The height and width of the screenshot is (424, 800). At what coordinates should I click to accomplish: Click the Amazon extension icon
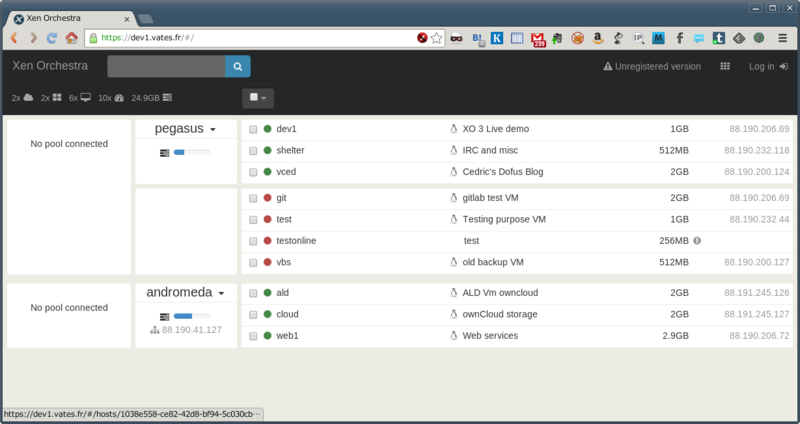coord(598,38)
